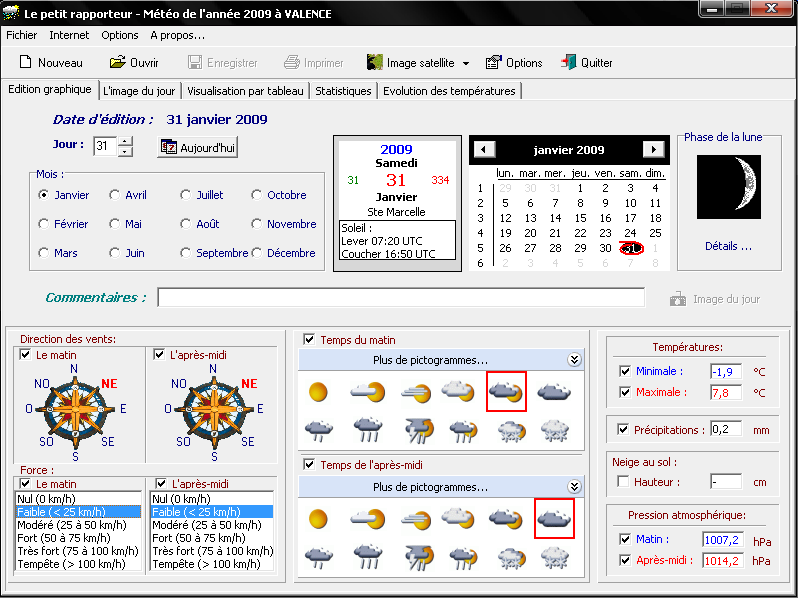Open the Image satellite dropdown arrow
The width and height of the screenshot is (798, 598).
point(466,64)
